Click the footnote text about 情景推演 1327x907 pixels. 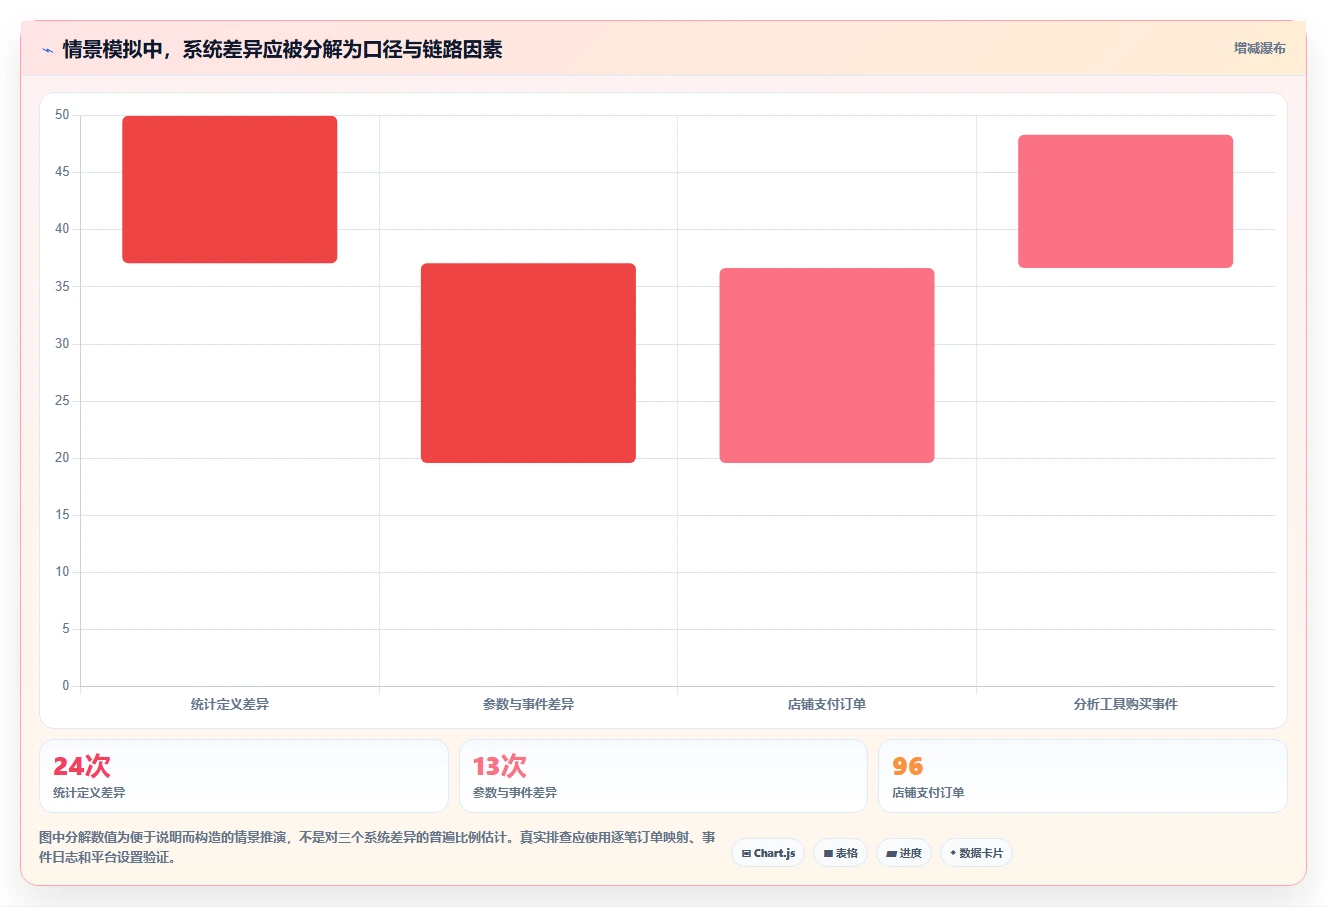click(377, 847)
